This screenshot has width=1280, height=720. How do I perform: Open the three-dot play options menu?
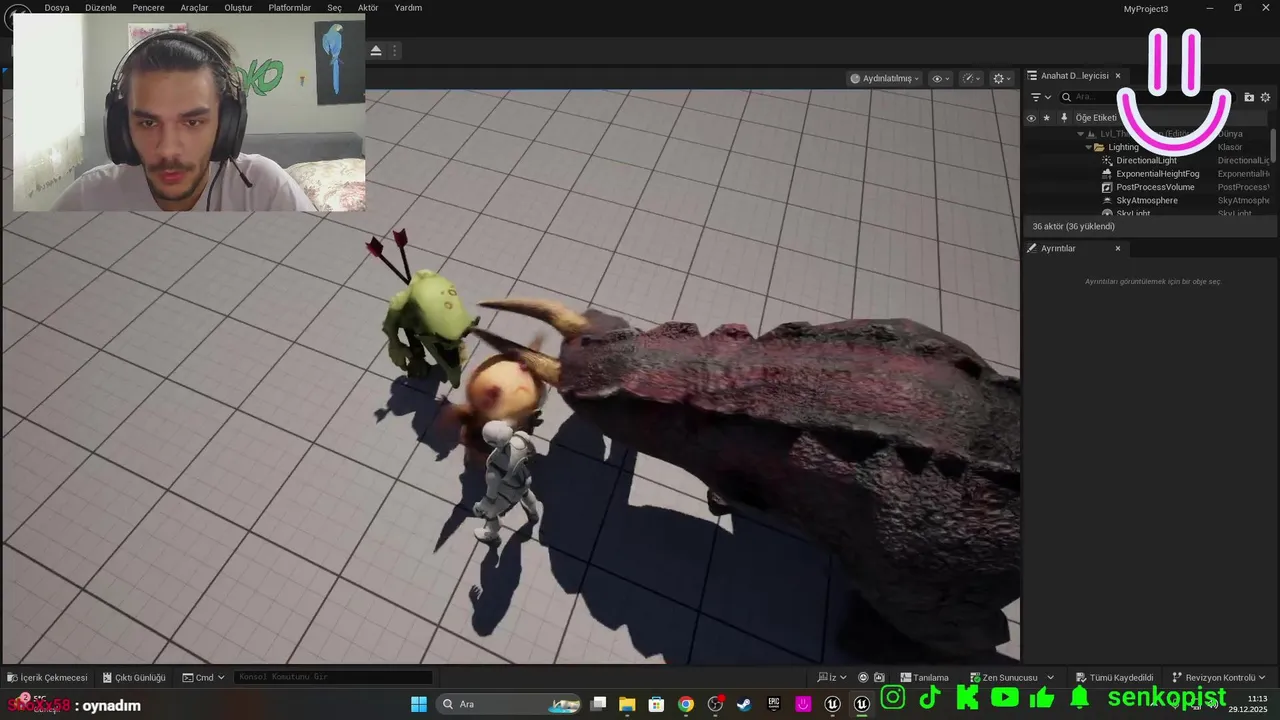tap(395, 51)
